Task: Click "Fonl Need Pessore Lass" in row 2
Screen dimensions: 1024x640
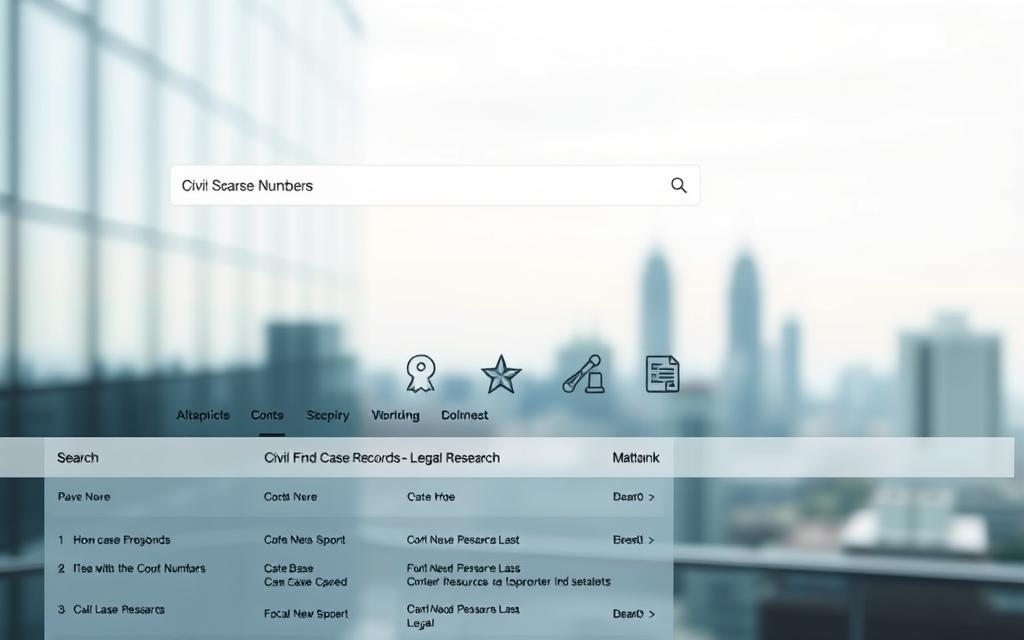Action: click(464, 568)
